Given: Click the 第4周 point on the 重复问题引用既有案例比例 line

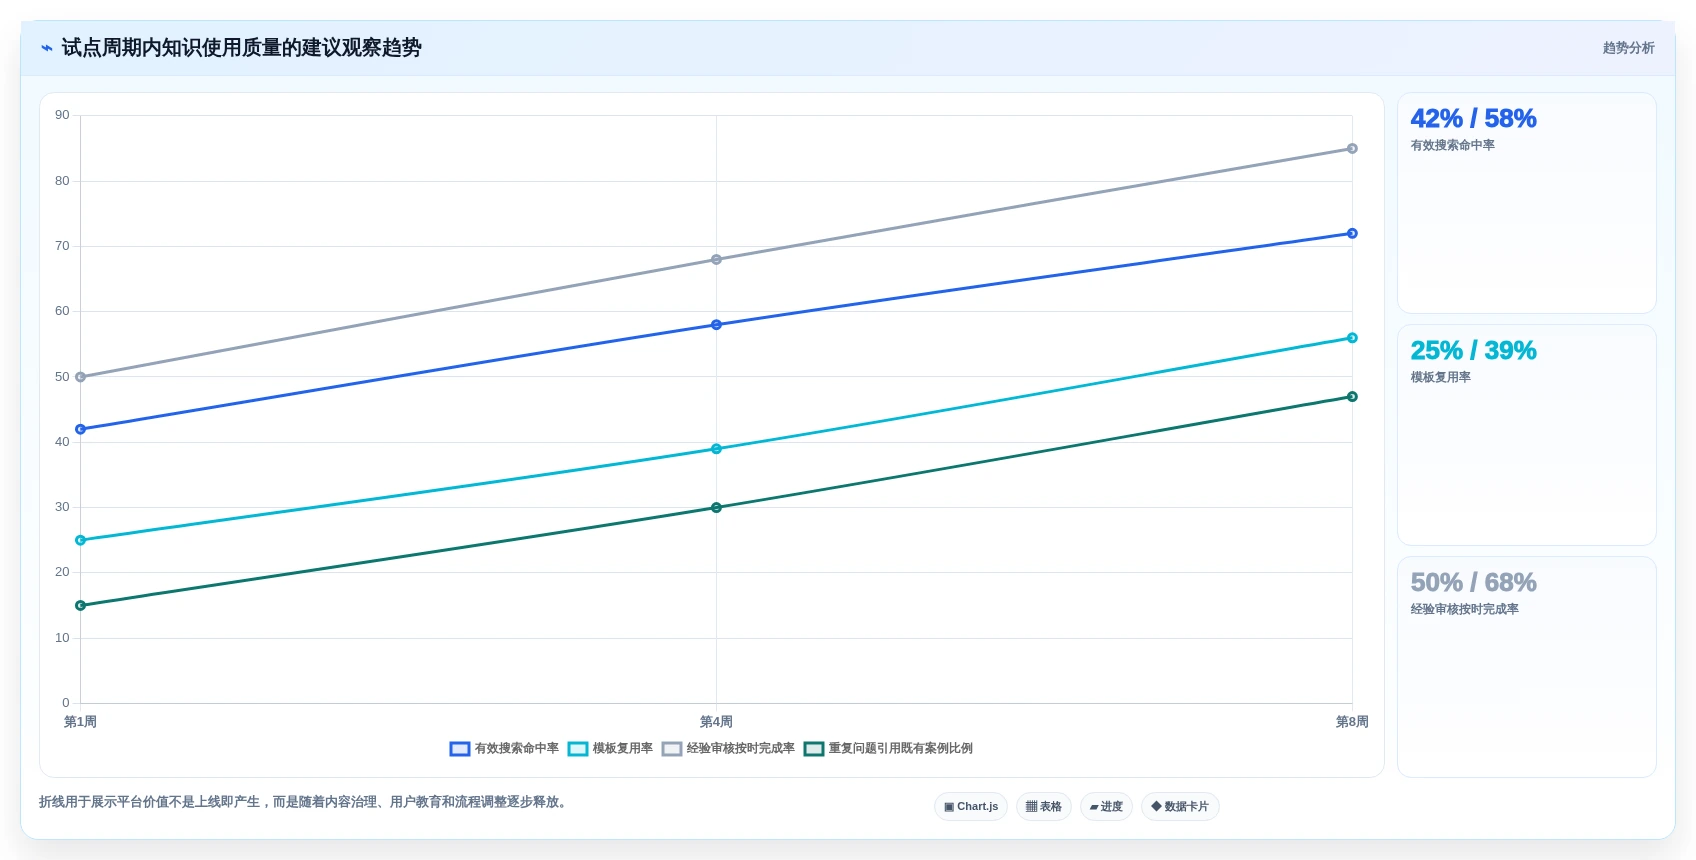Looking at the screenshot, I should click(716, 508).
